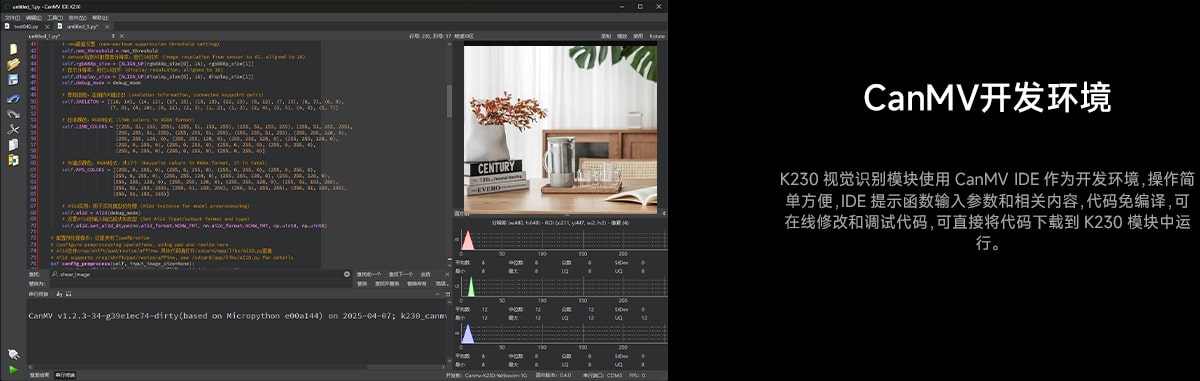
Task: Undo with the blue curved arrow icon
Action: 13,98
